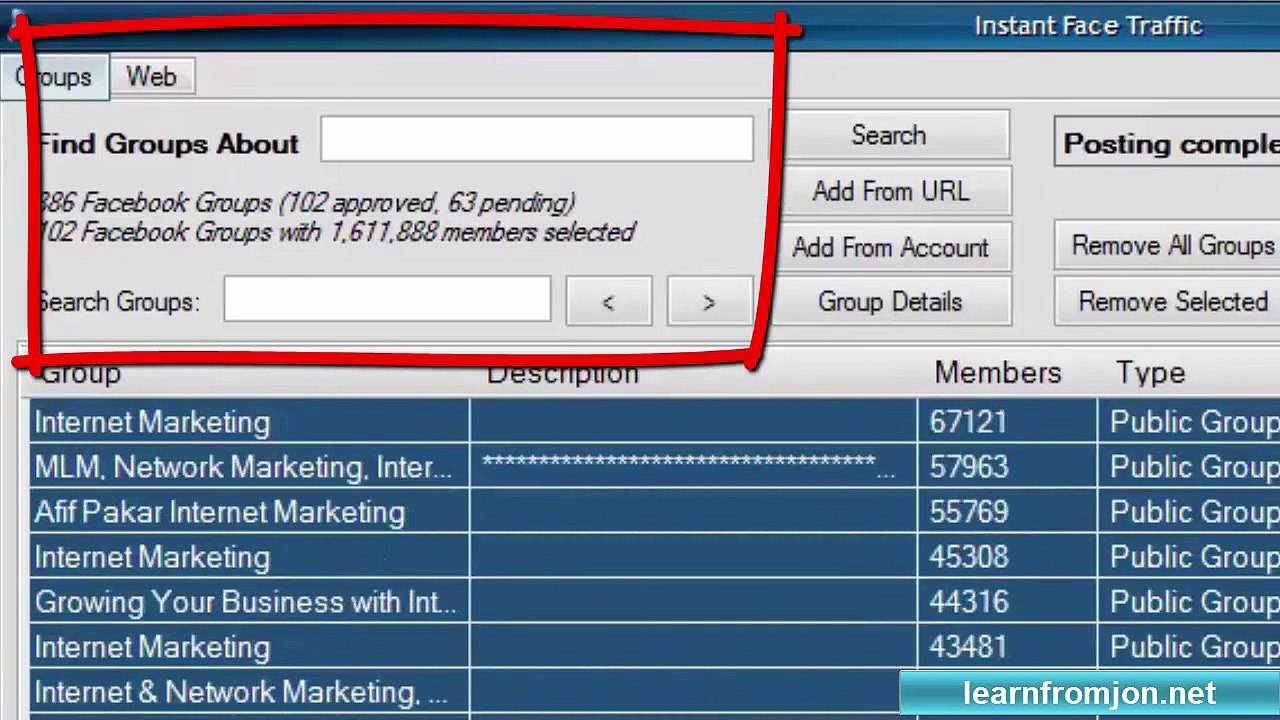
Task: Select Growing Your Business with Int.. row
Action: [654, 602]
